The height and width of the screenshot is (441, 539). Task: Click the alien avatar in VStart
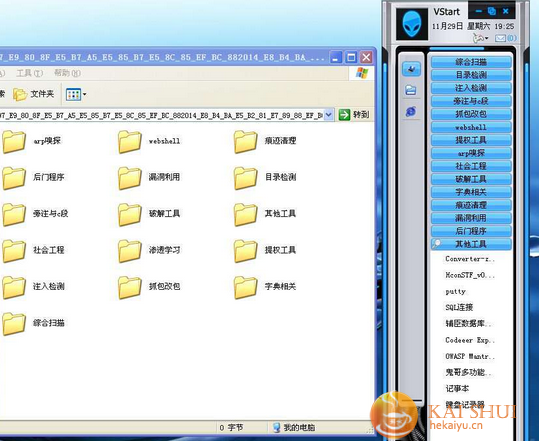(x=412, y=24)
